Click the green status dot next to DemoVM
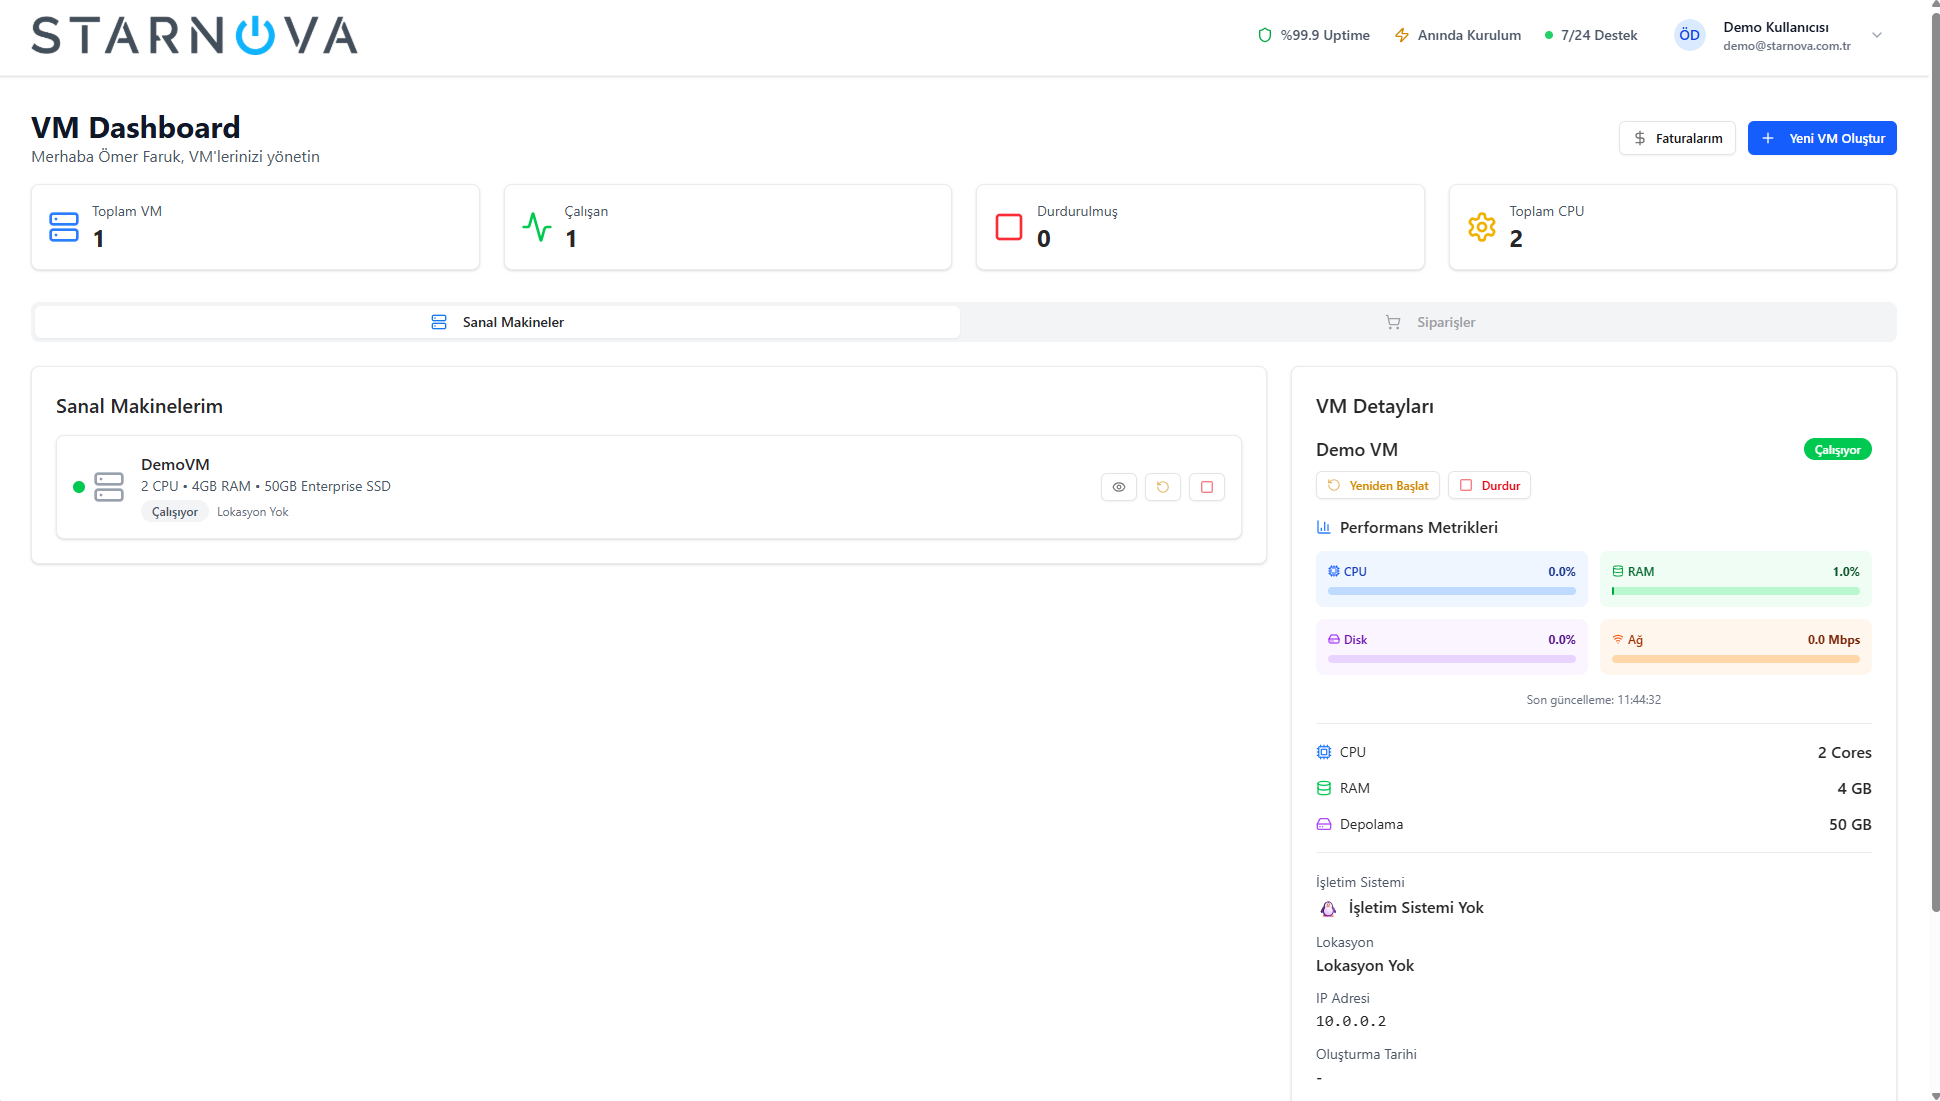 pyautogui.click(x=78, y=487)
